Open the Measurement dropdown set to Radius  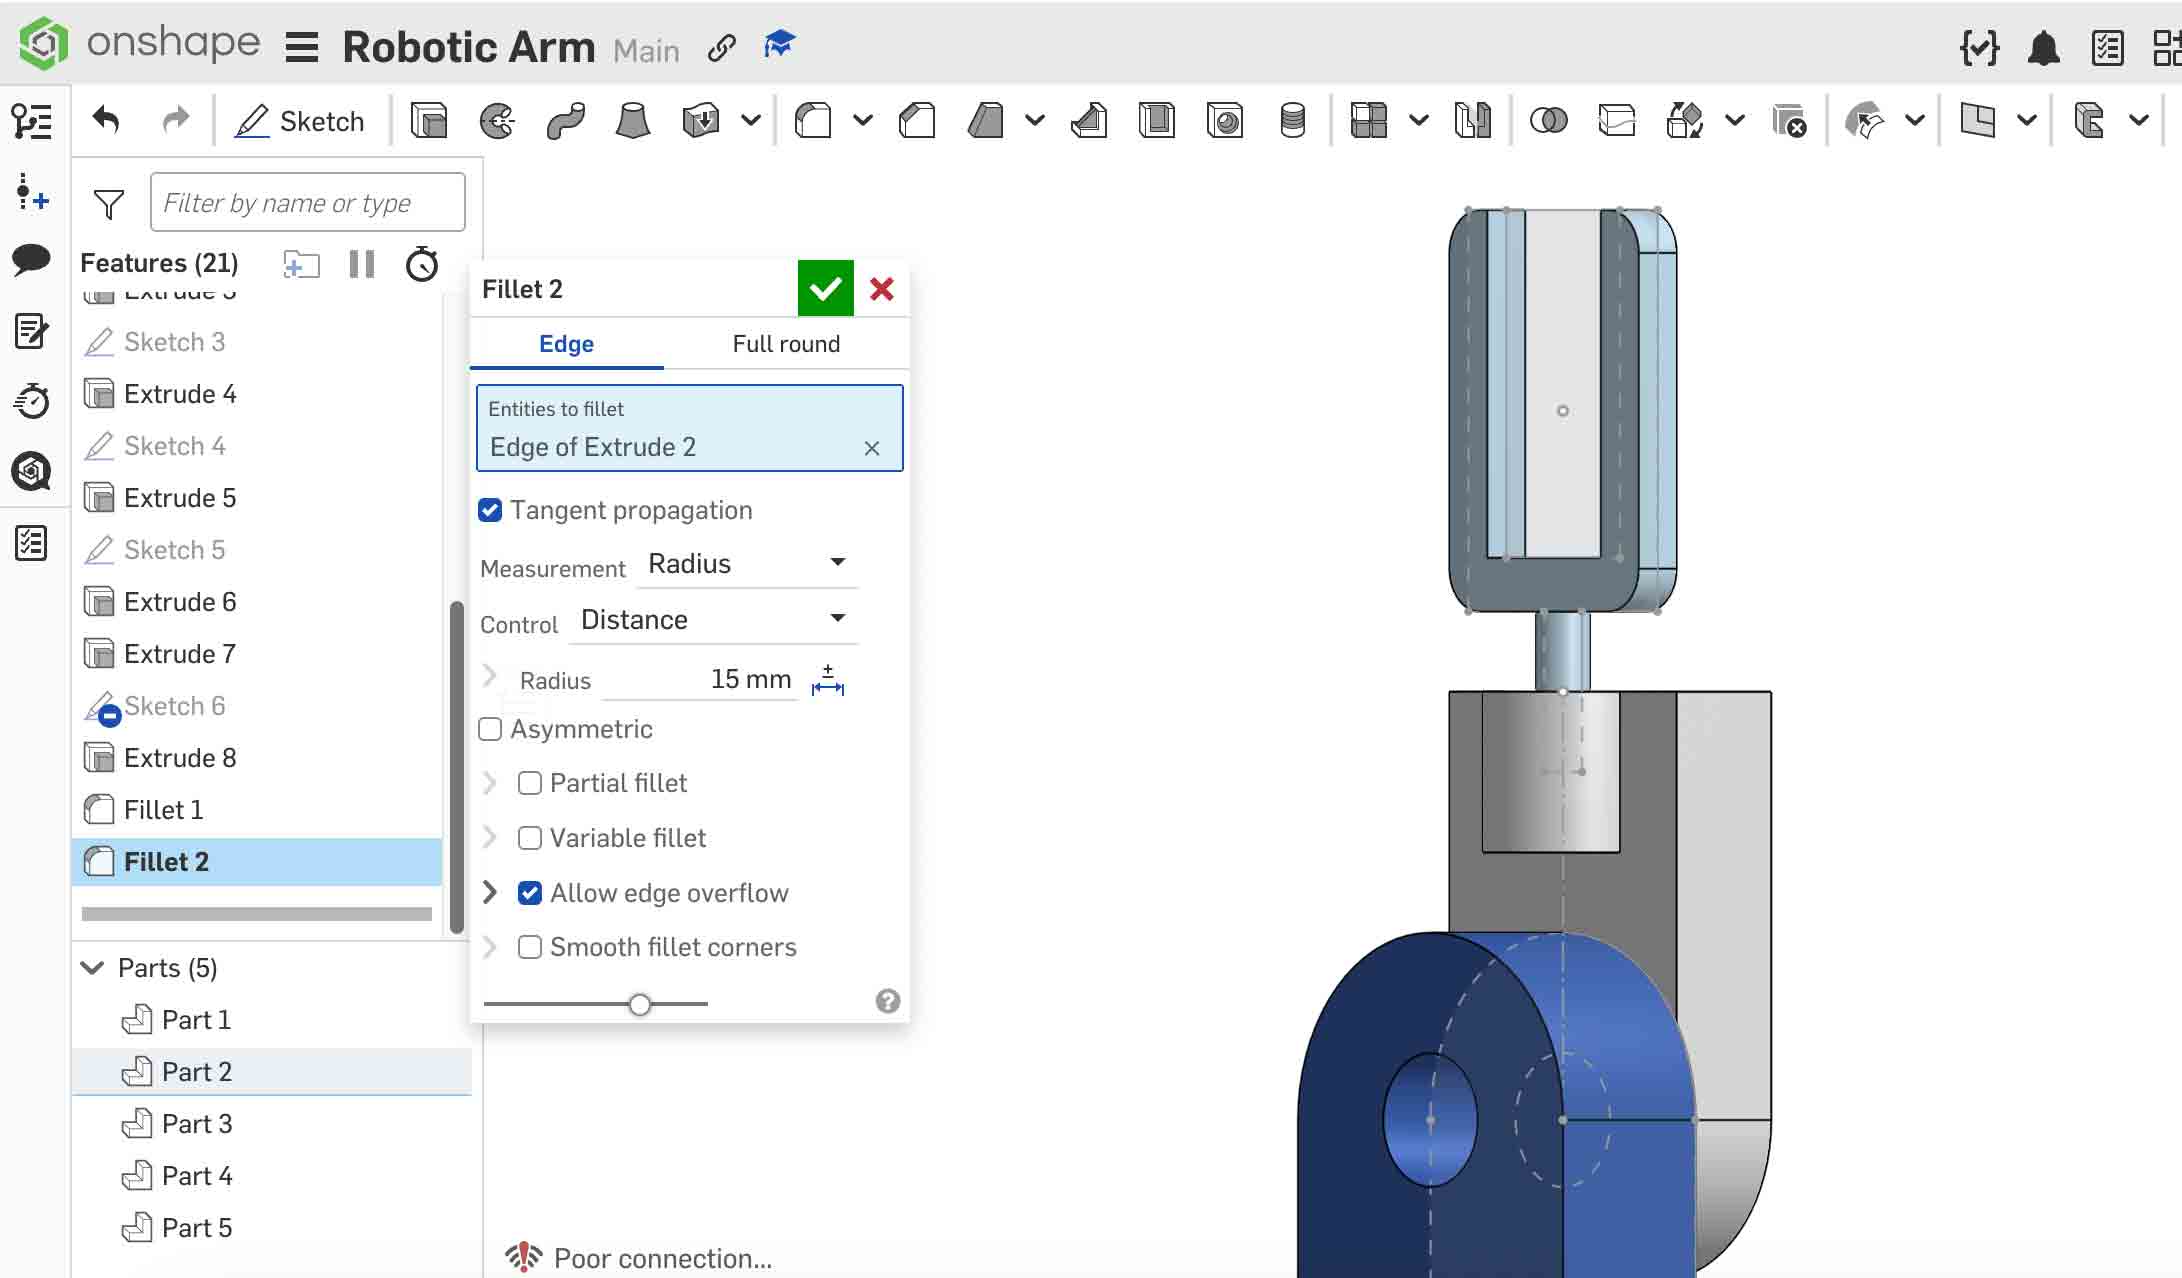point(745,563)
